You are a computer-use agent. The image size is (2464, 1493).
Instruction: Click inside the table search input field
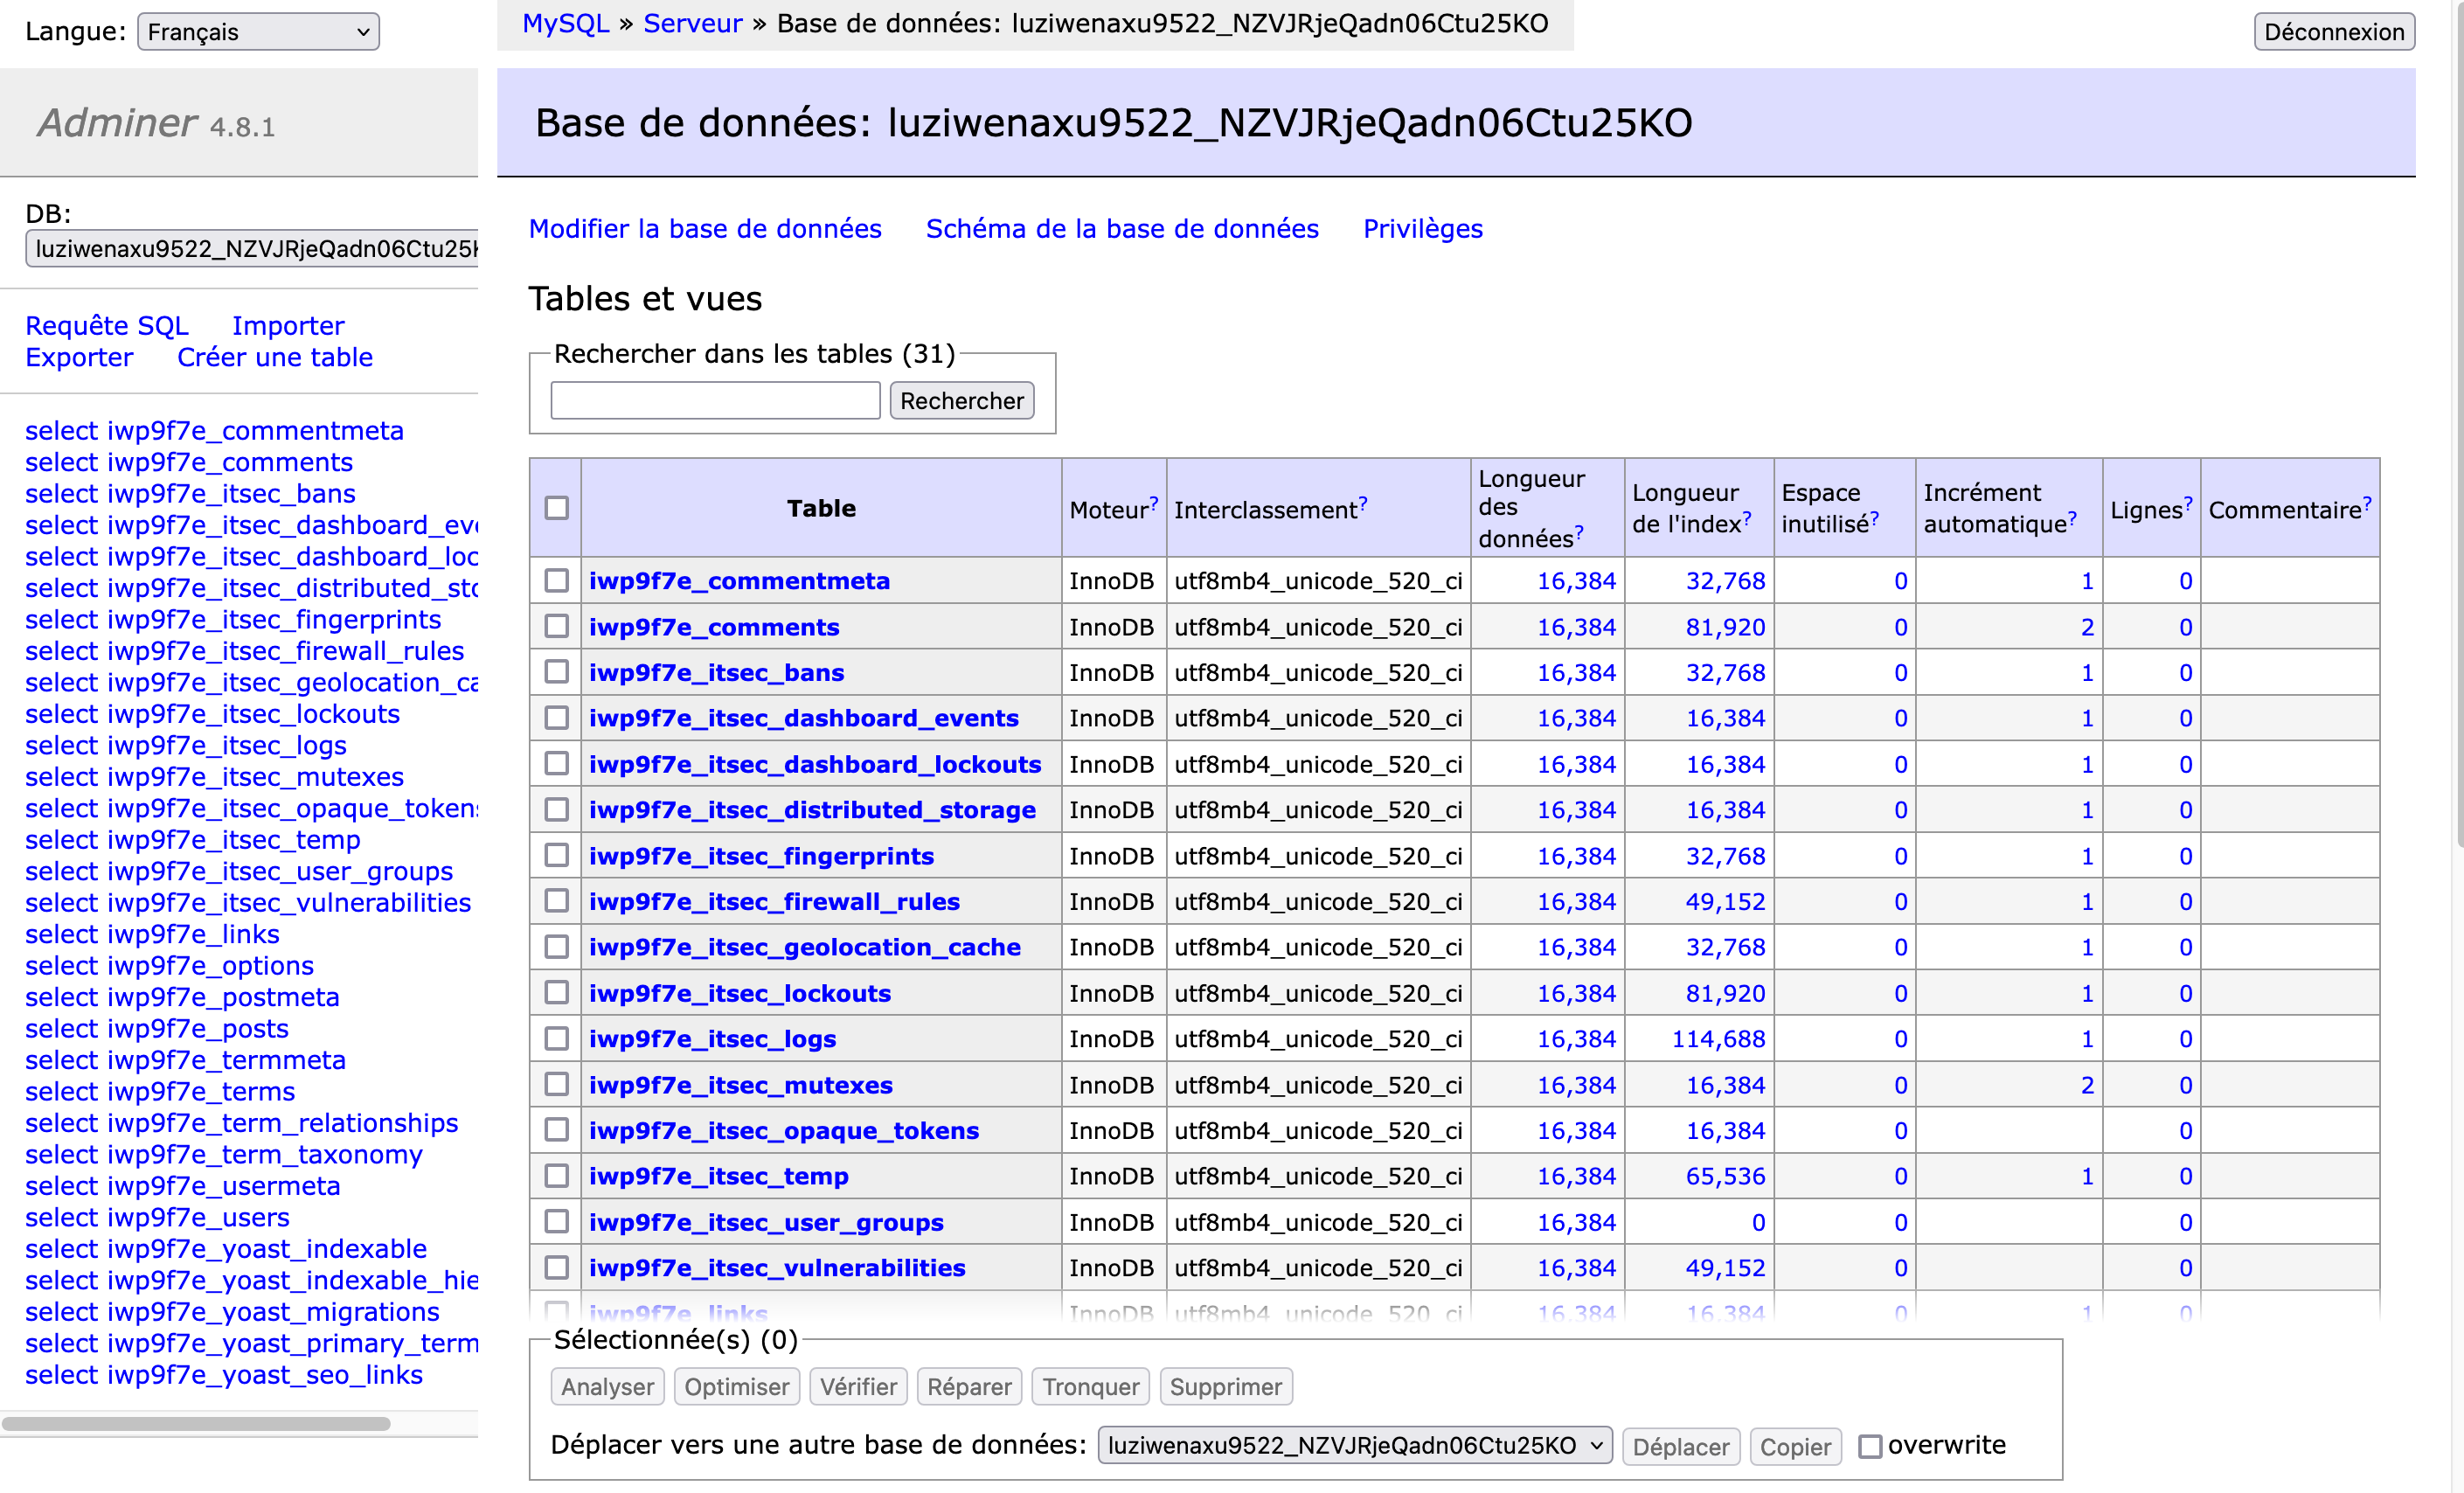[x=714, y=400]
